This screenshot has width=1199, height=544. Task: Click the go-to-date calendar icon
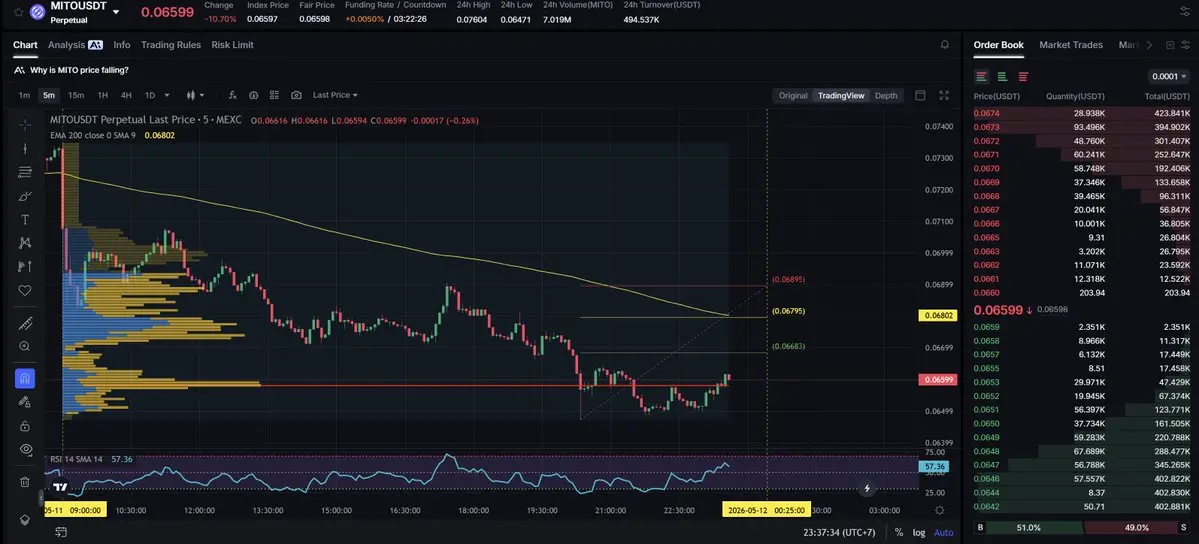pyautogui.click(x=61, y=532)
